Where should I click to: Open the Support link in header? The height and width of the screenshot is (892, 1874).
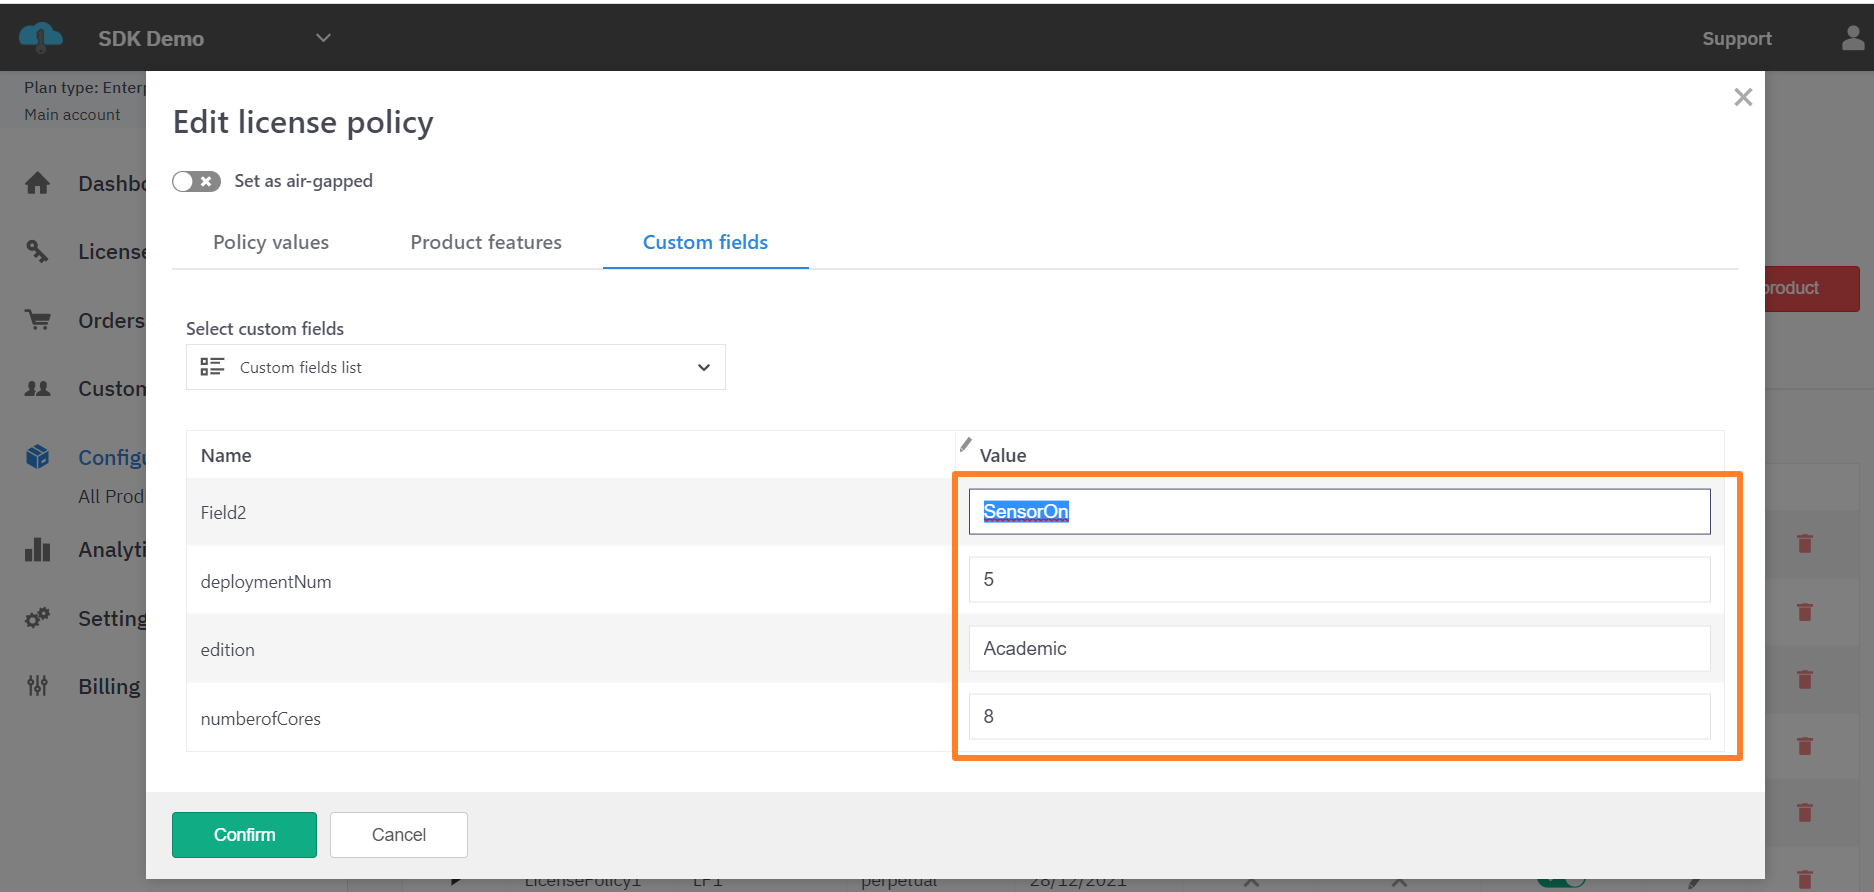point(1736,38)
